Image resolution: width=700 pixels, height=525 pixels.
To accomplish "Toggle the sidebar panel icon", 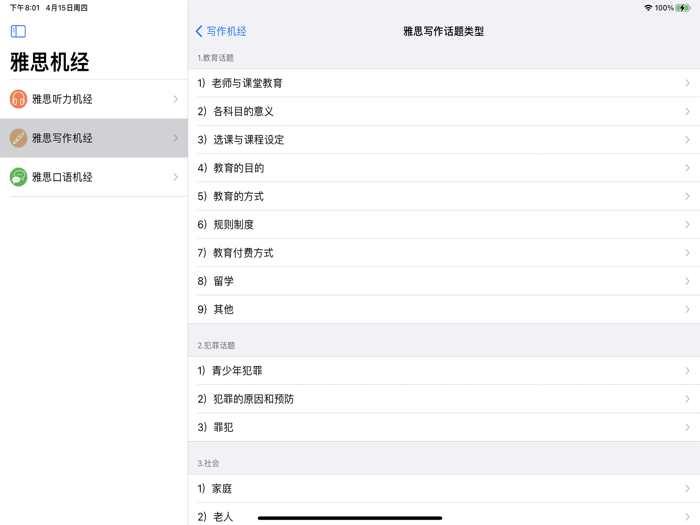I will coord(18,31).
